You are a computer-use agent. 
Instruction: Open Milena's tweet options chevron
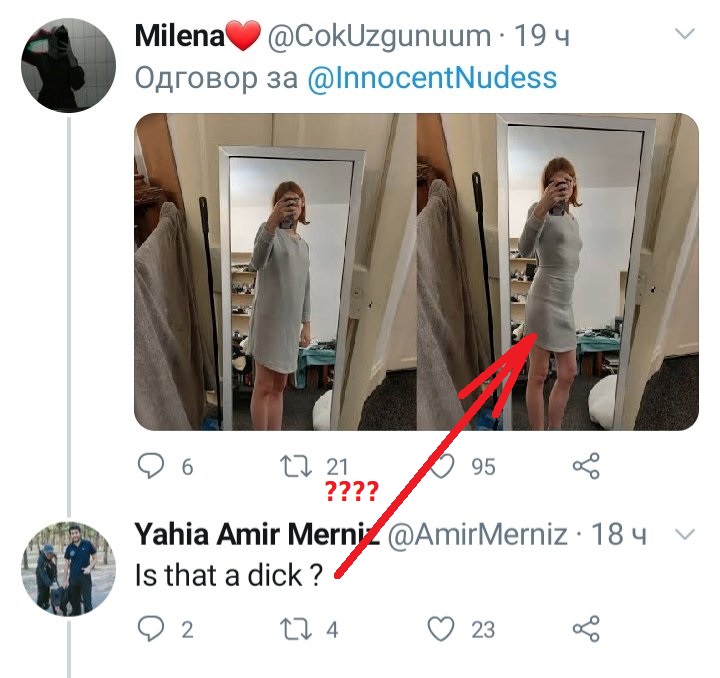pyautogui.click(x=685, y=35)
